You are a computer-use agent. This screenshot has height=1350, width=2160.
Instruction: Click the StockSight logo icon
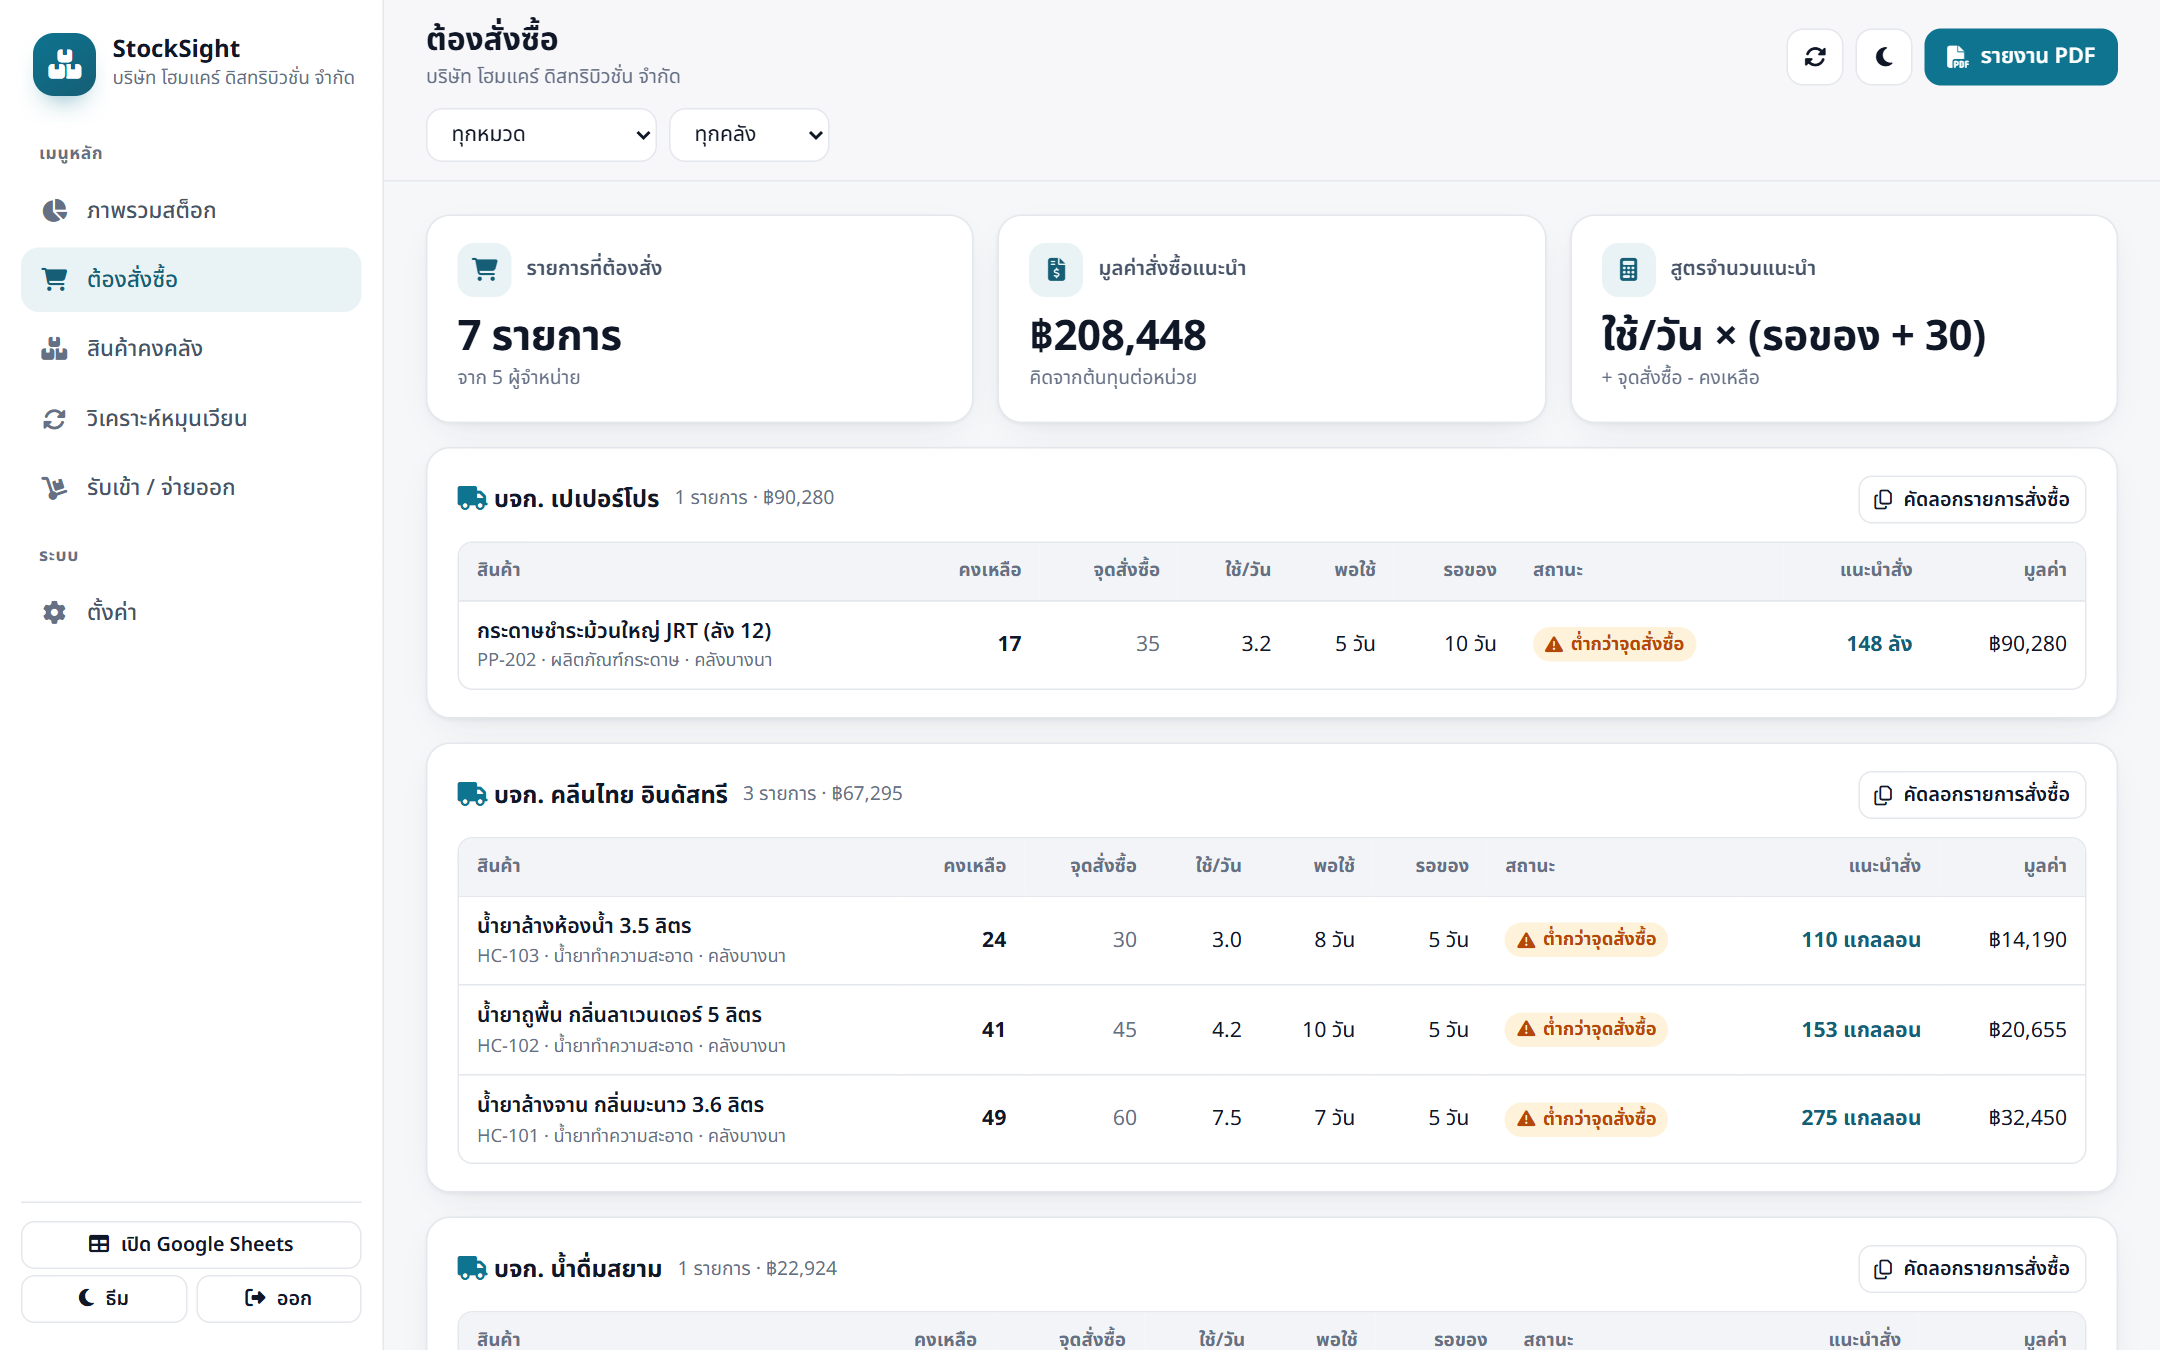pos(64,64)
